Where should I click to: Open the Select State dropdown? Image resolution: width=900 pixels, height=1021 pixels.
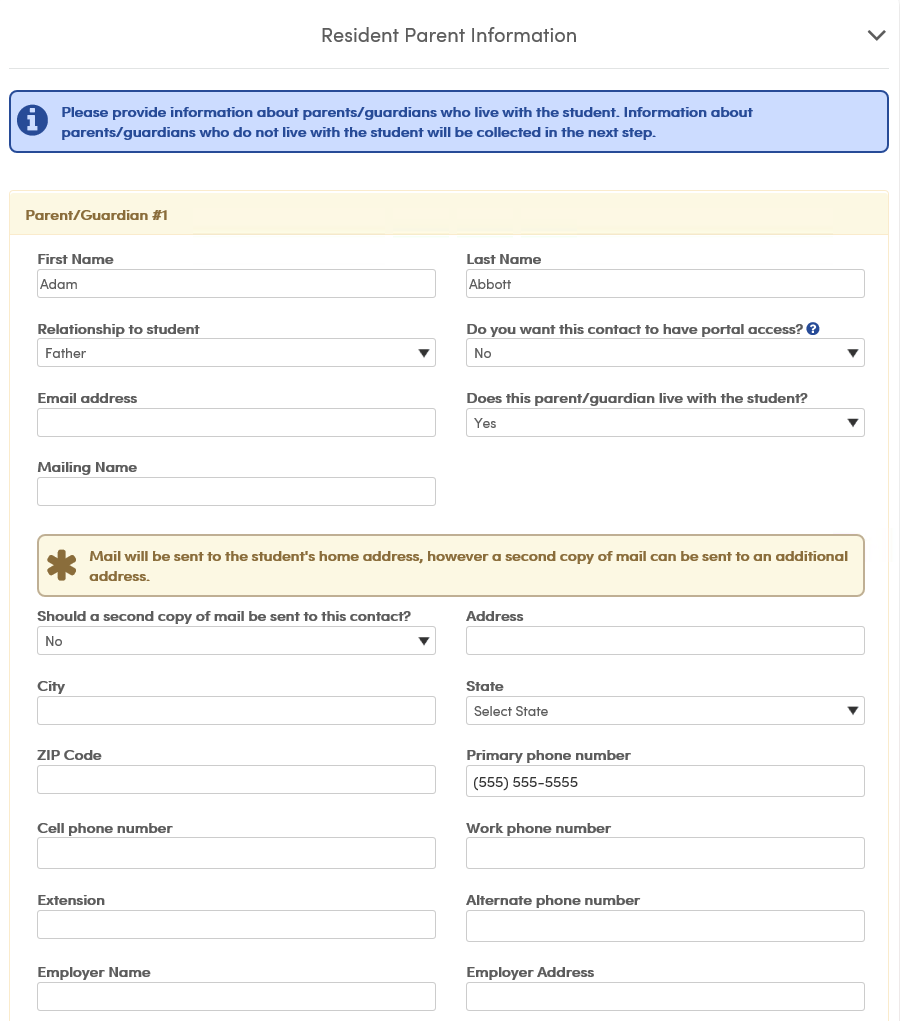tap(665, 710)
